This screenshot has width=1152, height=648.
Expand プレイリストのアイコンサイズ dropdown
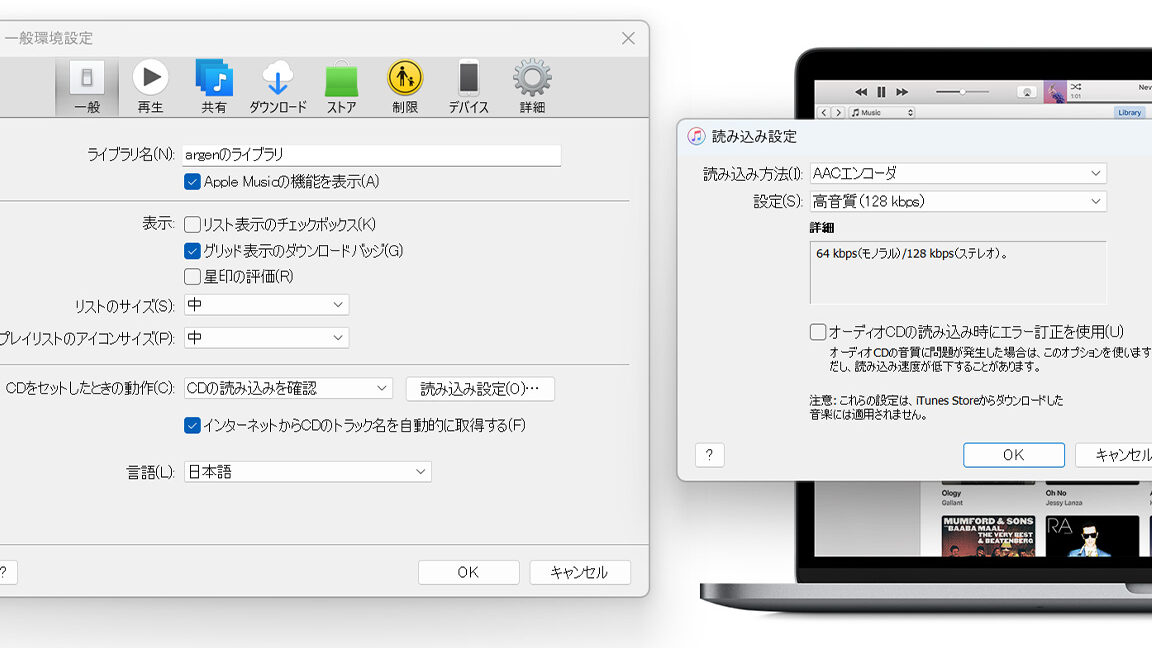pos(266,337)
